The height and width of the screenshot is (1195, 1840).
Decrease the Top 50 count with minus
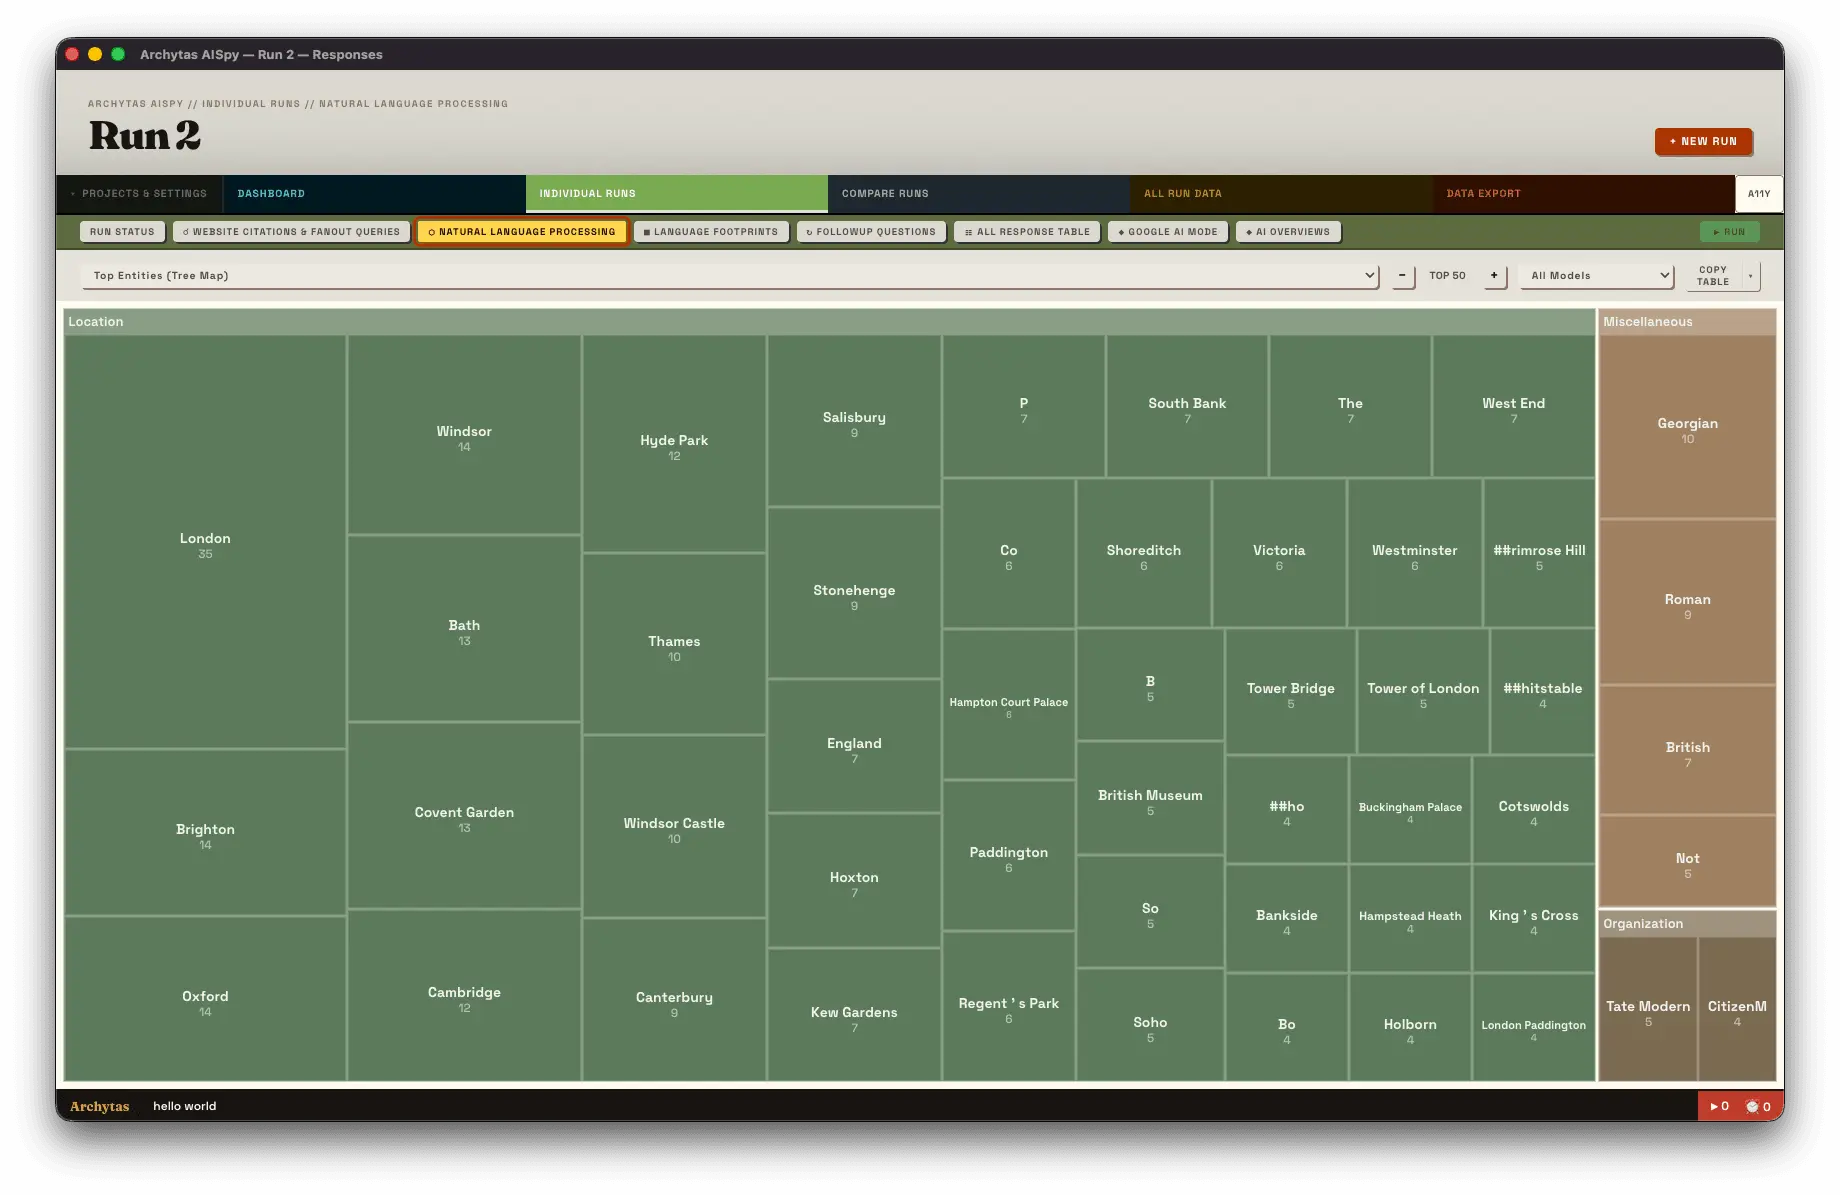(x=1402, y=276)
